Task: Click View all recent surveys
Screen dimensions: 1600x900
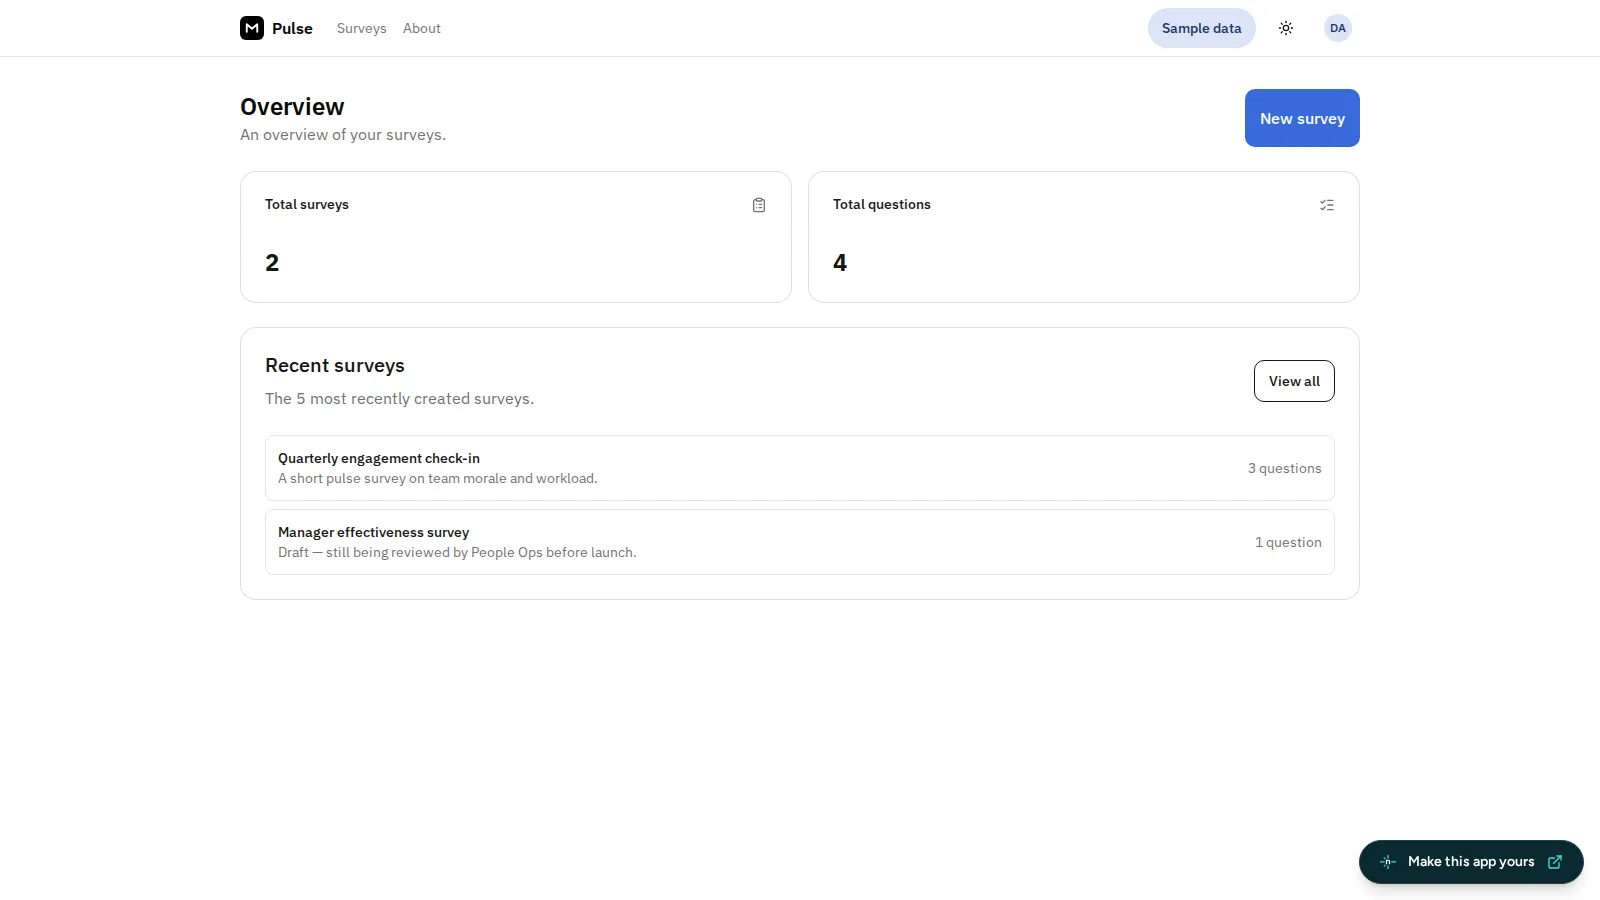Action: coord(1294,381)
